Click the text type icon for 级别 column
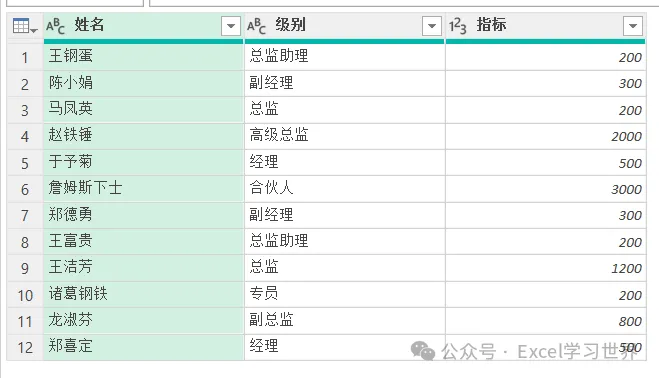The width and height of the screenshot is (659, 378). (256, 26)
